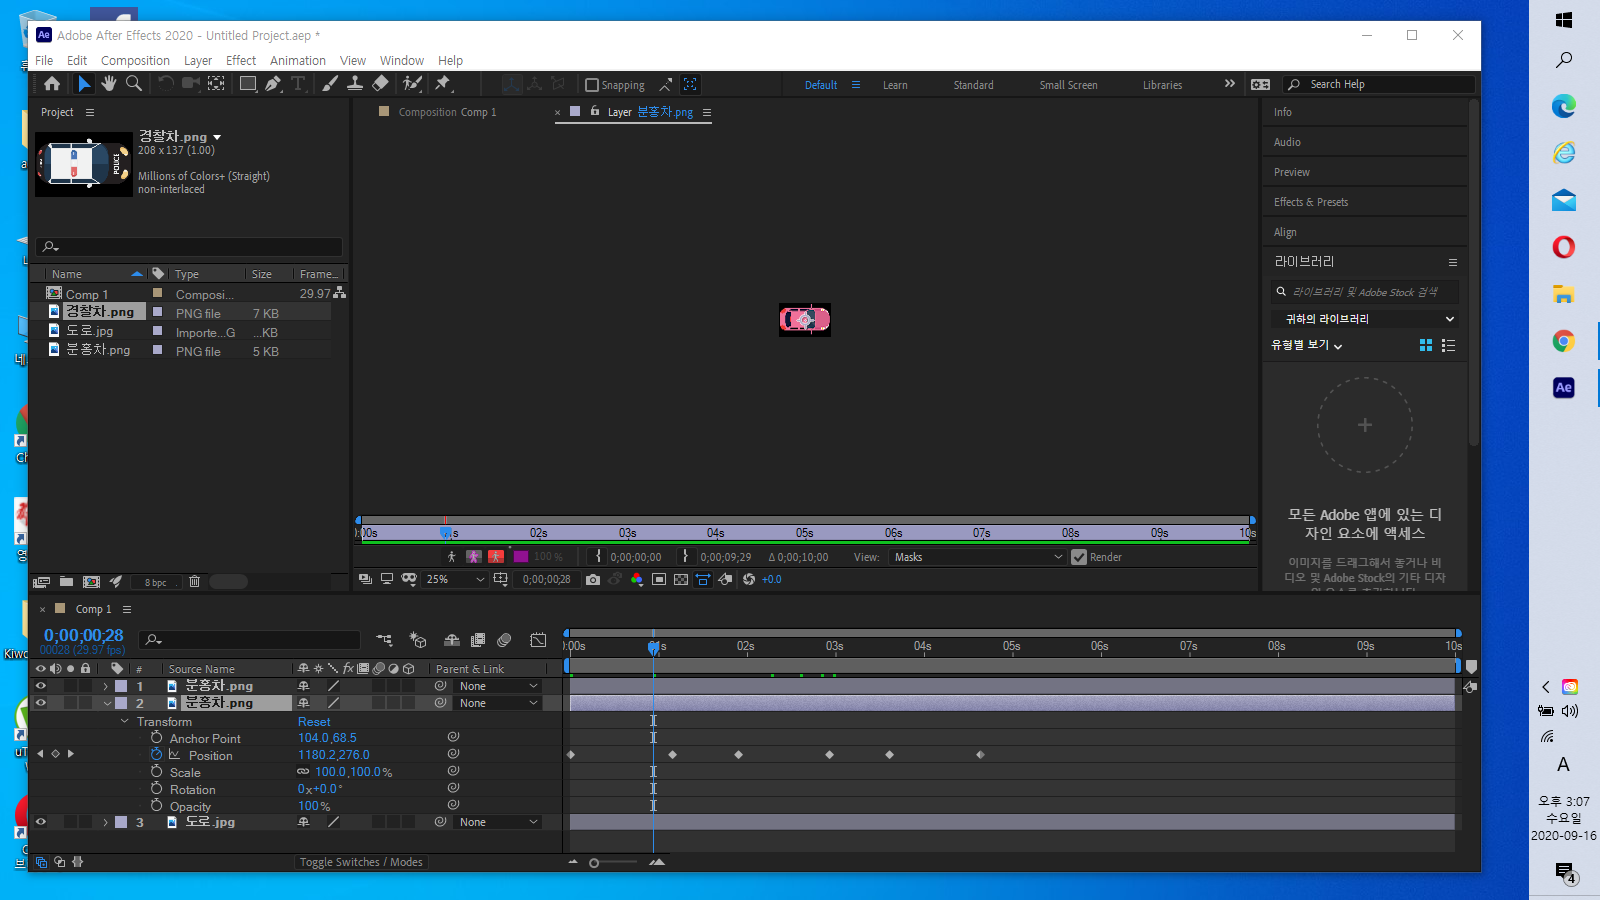Choose the Horizontal Type tool
1600x900 pixels.
click(299, 84)
